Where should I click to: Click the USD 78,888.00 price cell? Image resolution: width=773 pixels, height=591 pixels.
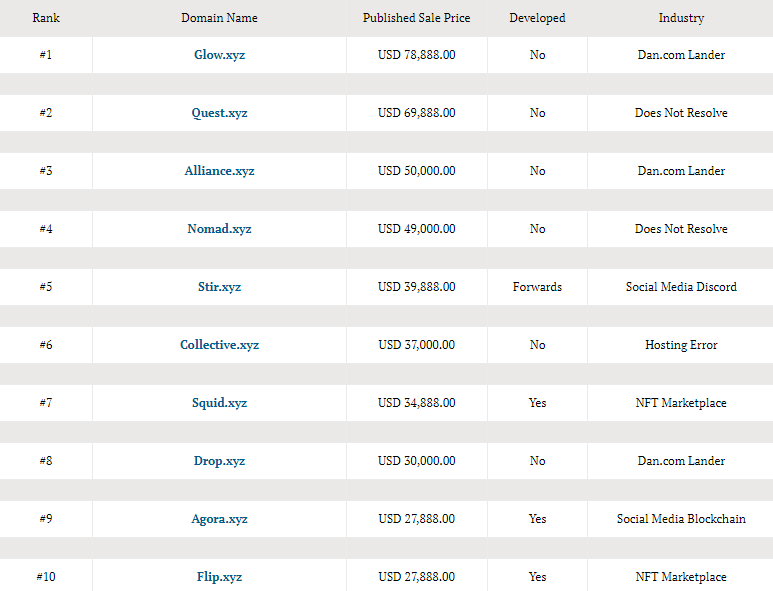(x=416, y=55)
